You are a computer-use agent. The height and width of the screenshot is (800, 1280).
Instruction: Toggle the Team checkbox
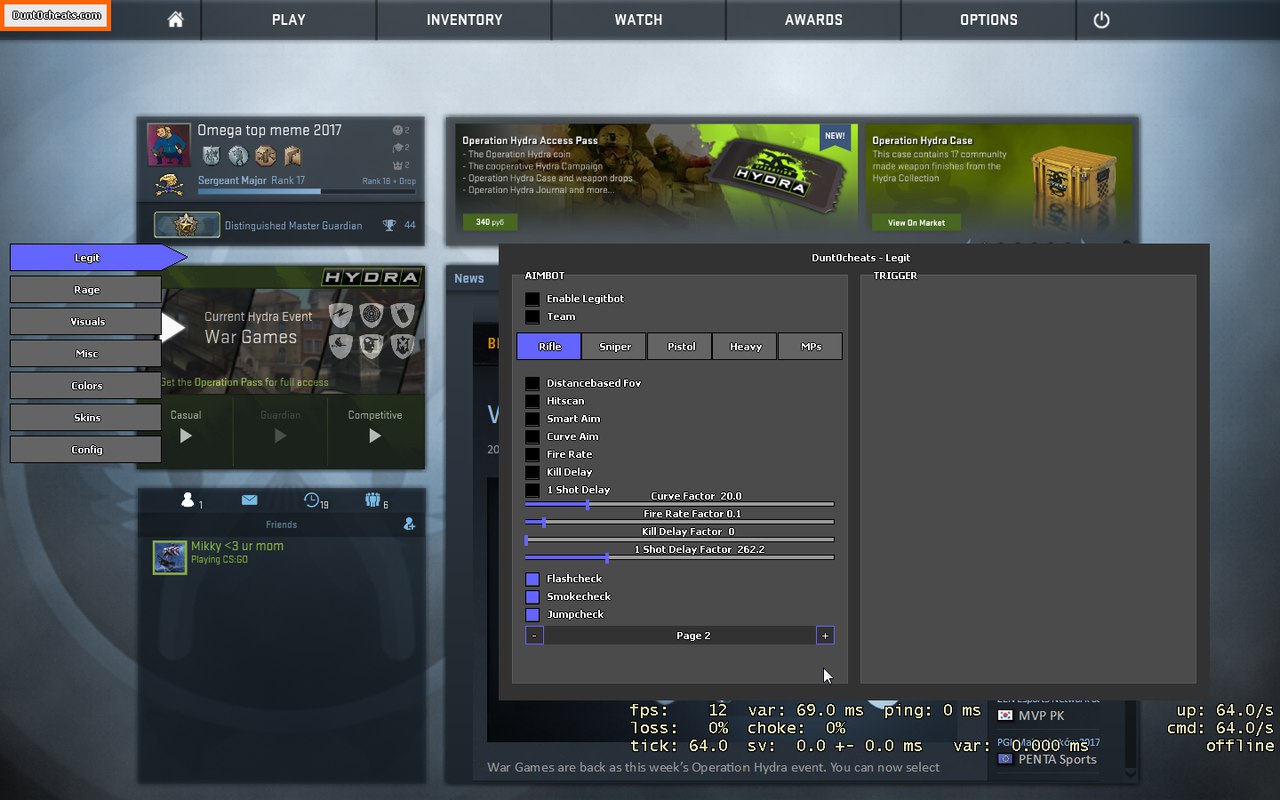[532, 317]
